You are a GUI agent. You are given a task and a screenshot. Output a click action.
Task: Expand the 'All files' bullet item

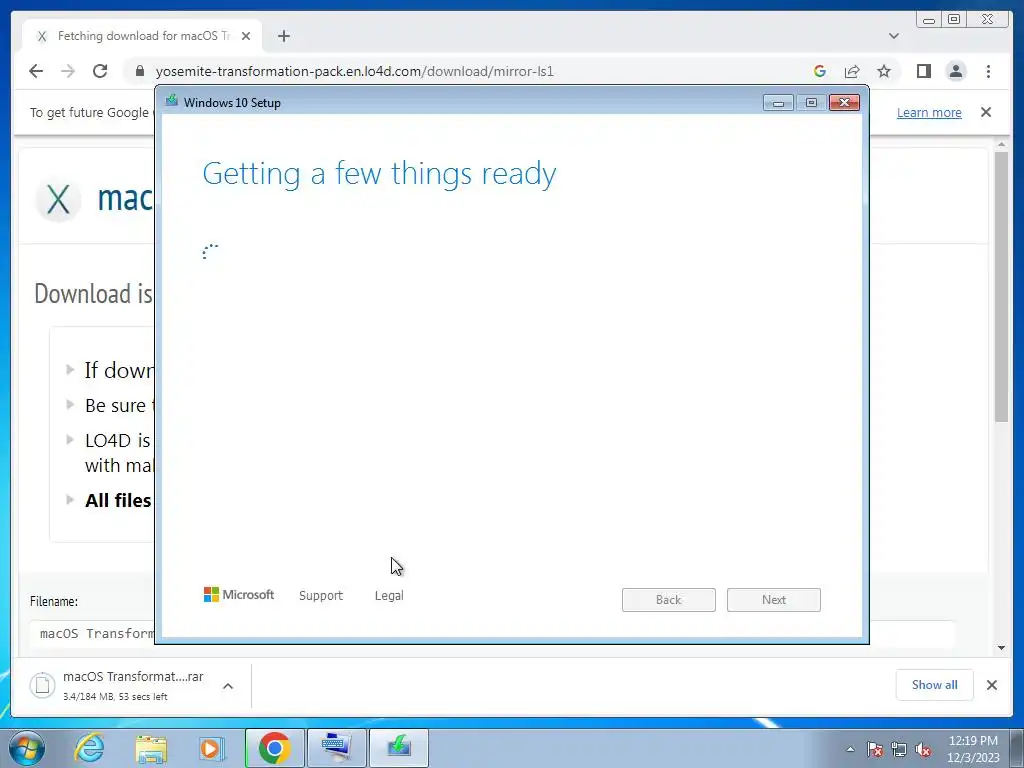(x=71, y=500)
